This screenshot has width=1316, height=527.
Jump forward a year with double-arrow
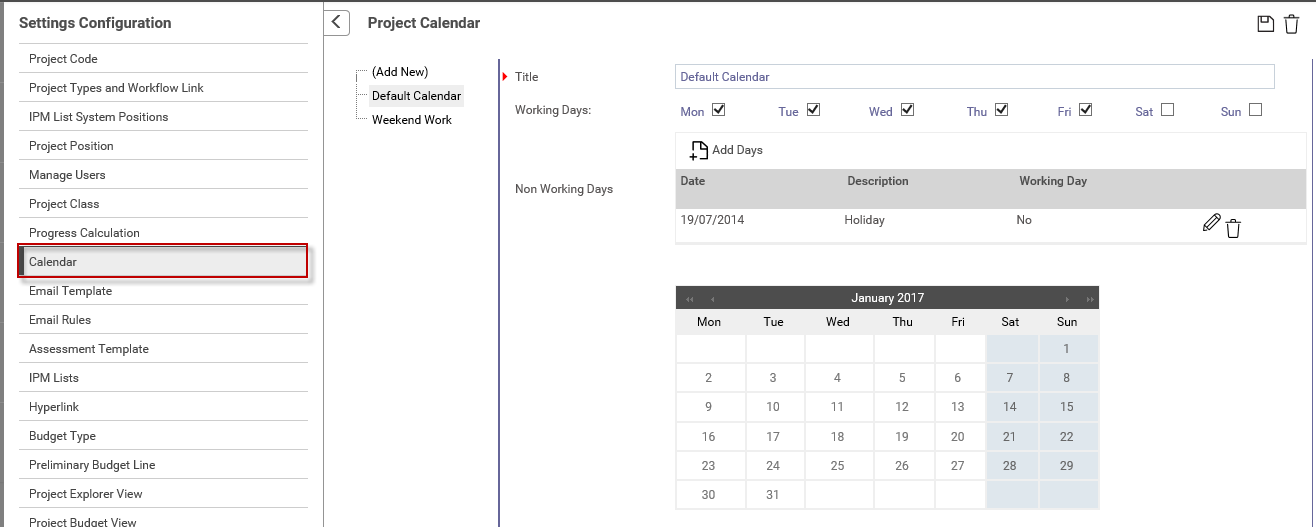point(1090,299)
